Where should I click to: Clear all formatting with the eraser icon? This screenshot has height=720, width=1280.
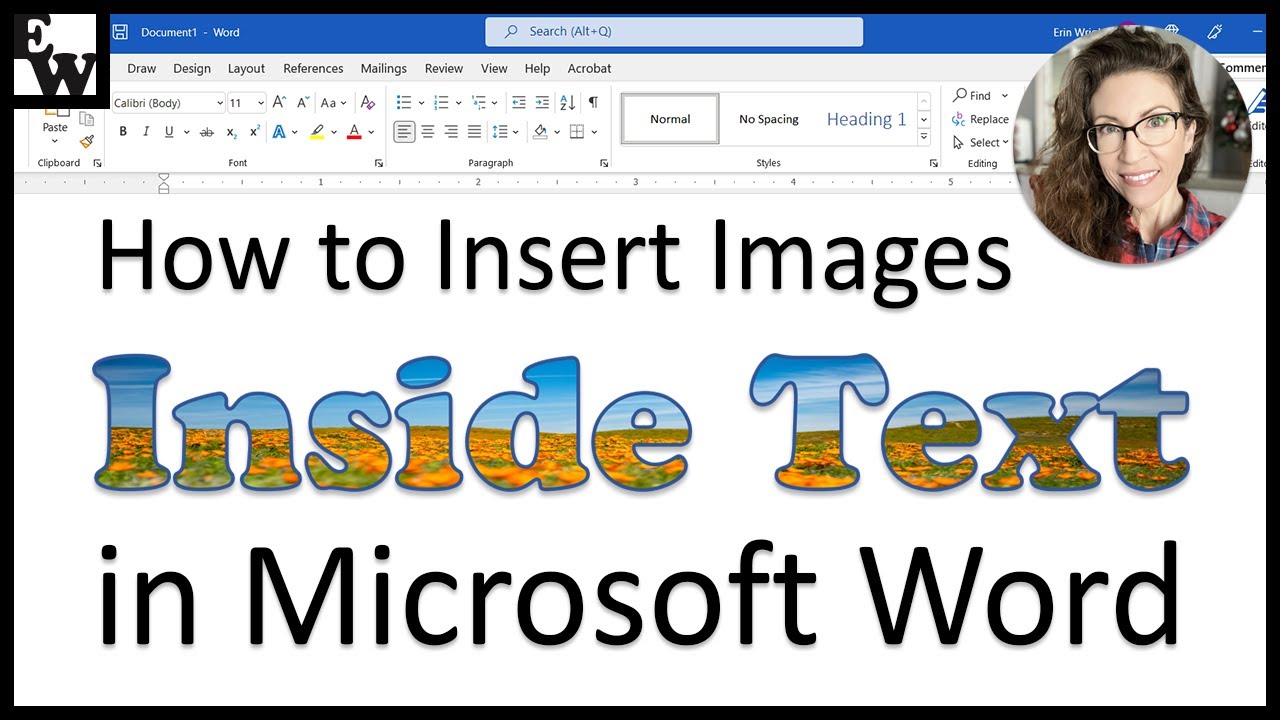[368, 103]
